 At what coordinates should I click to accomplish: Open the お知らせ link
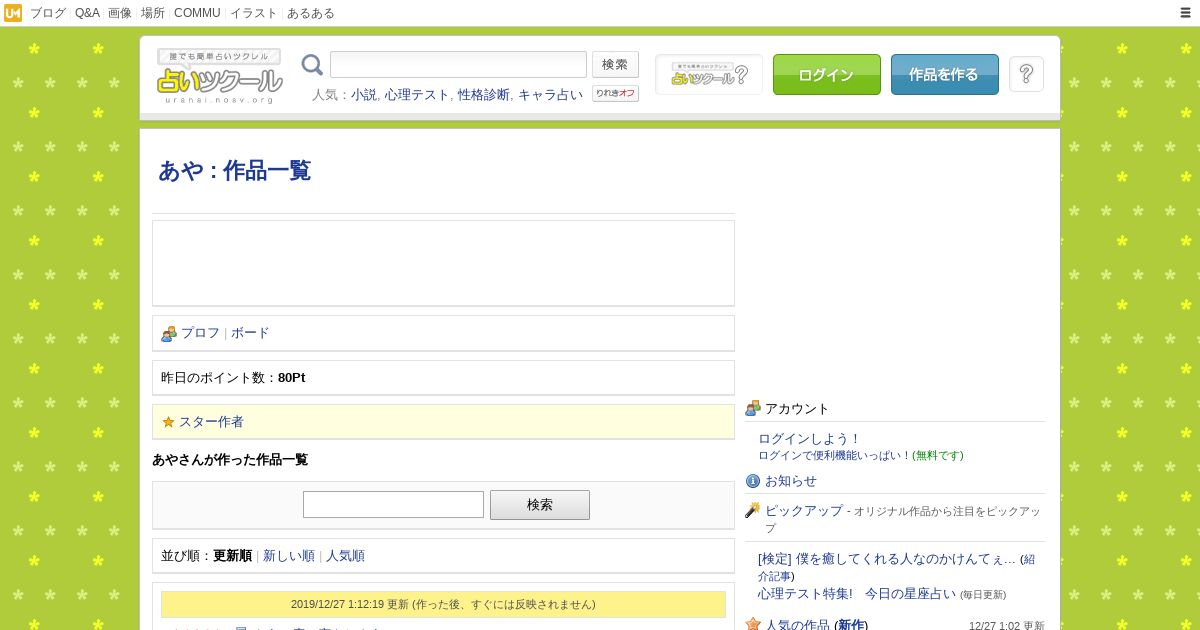[791, 481]
